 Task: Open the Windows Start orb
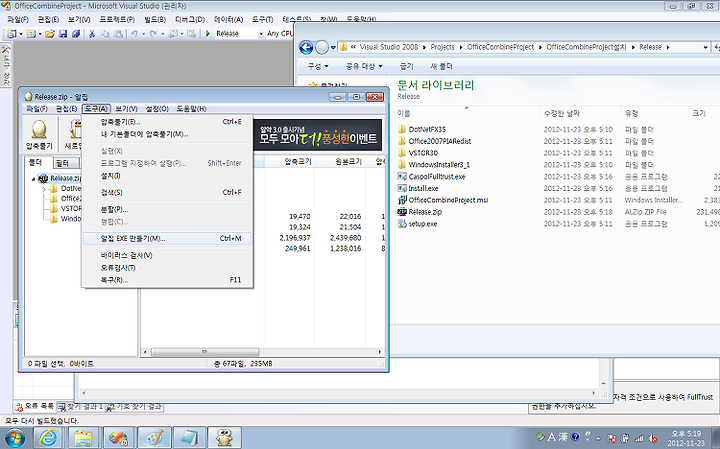pyautogui.click(x=15, y=438)
